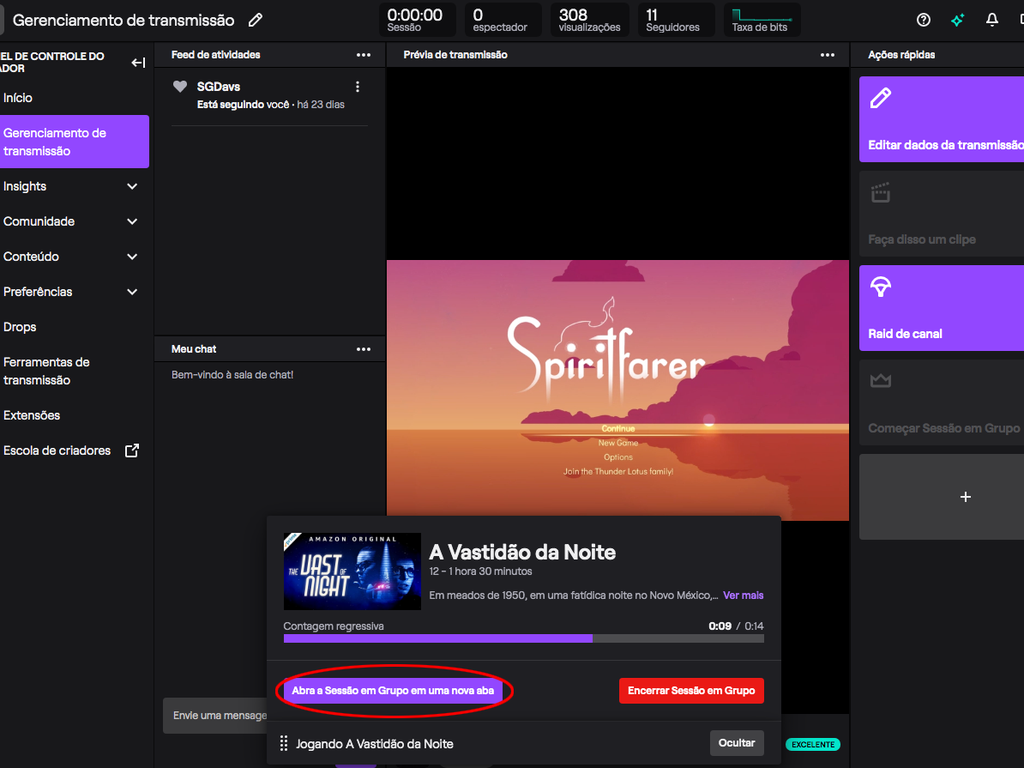Click the SGDavs username in activity feed
1024x768 pixels.
tap(218, 87)
